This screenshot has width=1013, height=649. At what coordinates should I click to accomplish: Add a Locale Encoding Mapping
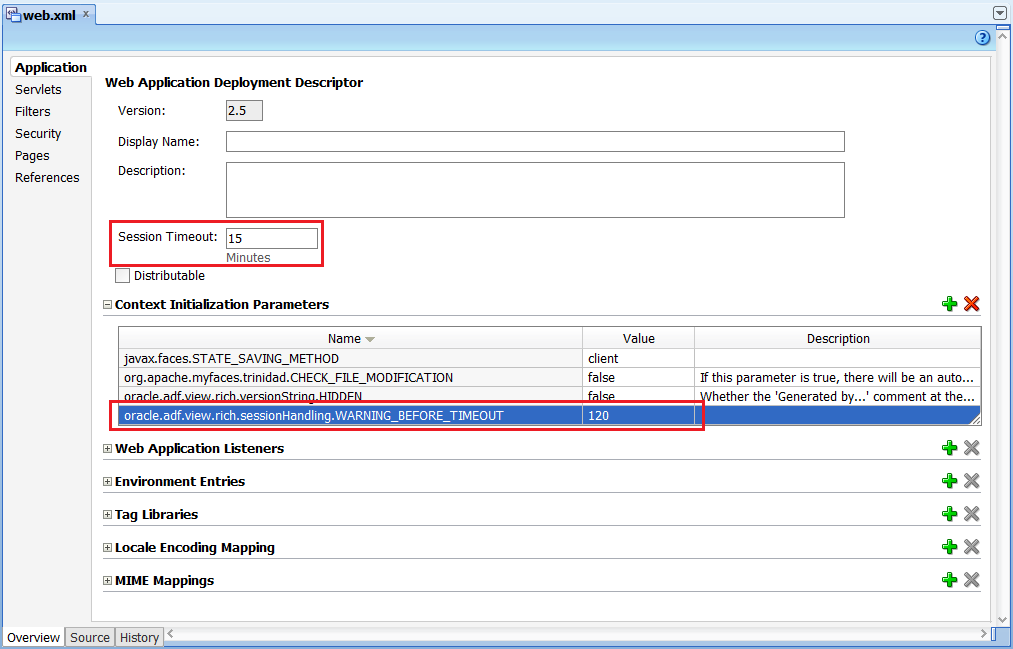949,546
